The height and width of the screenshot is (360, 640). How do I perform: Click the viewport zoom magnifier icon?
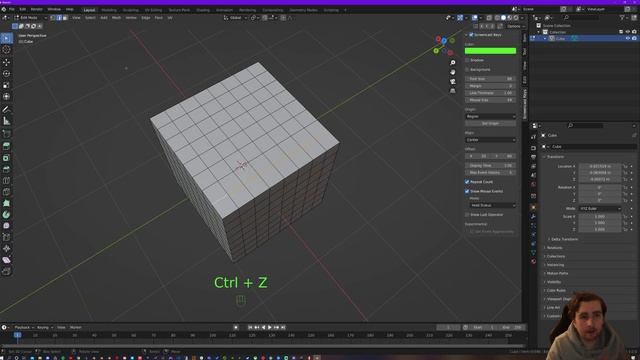point(453,62)
